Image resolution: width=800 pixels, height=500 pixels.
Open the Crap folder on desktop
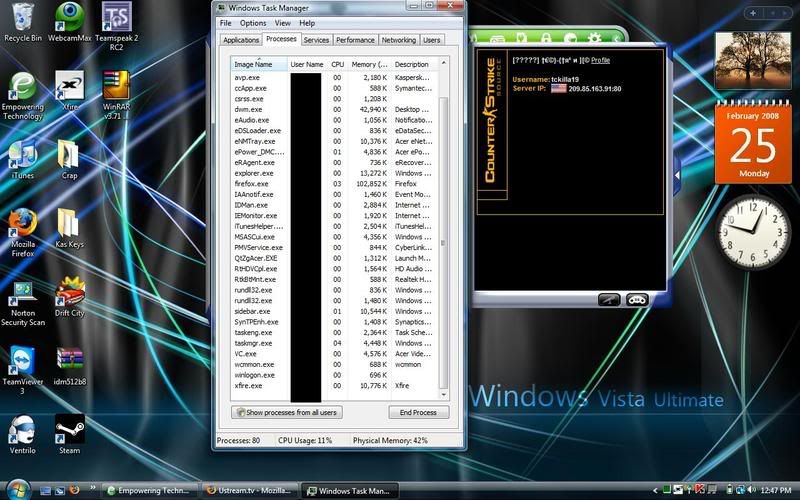pyautogui.click(x=68, y=159)
